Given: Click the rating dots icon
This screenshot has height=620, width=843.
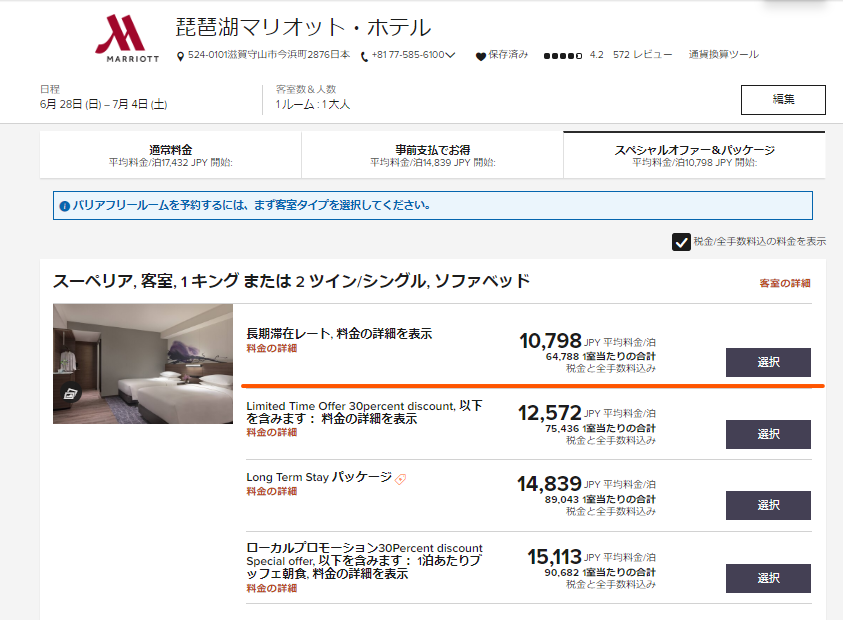Looking at the screenshot, I should point(562,55).
